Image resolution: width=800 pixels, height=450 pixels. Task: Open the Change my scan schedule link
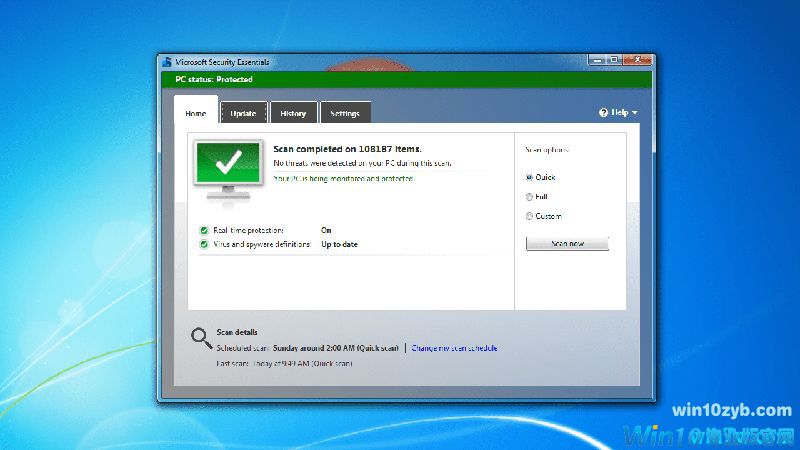click(x=454, y=348)
